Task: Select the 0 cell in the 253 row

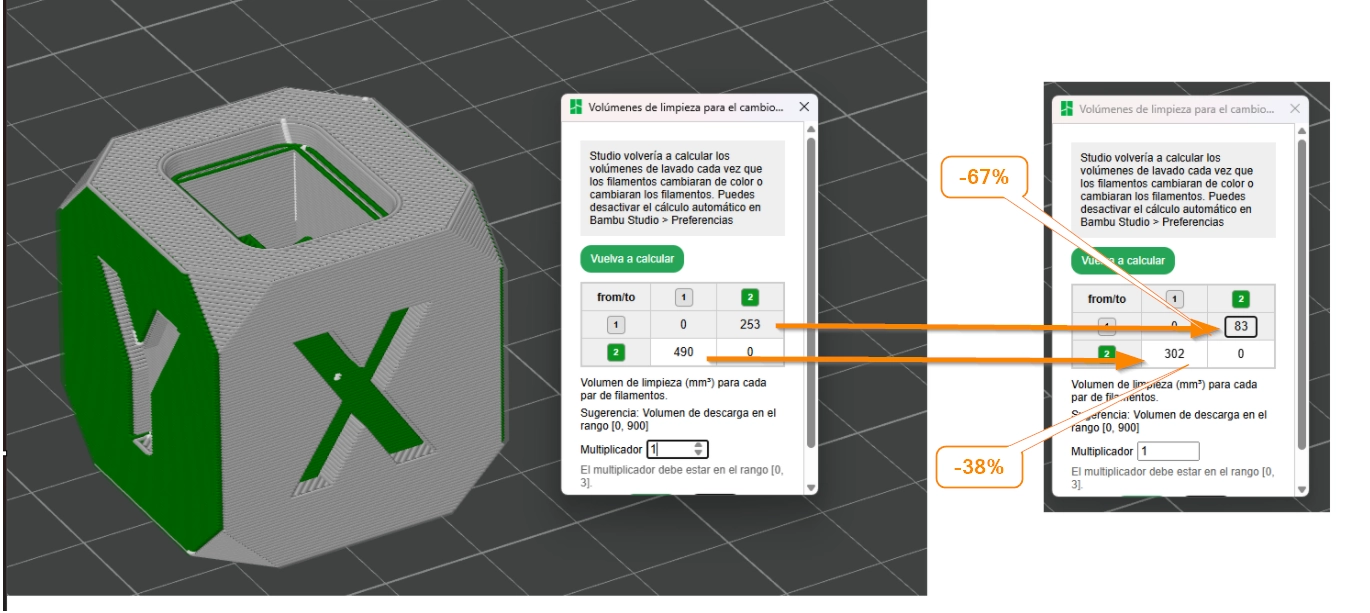Action: [x=684, y=324]
